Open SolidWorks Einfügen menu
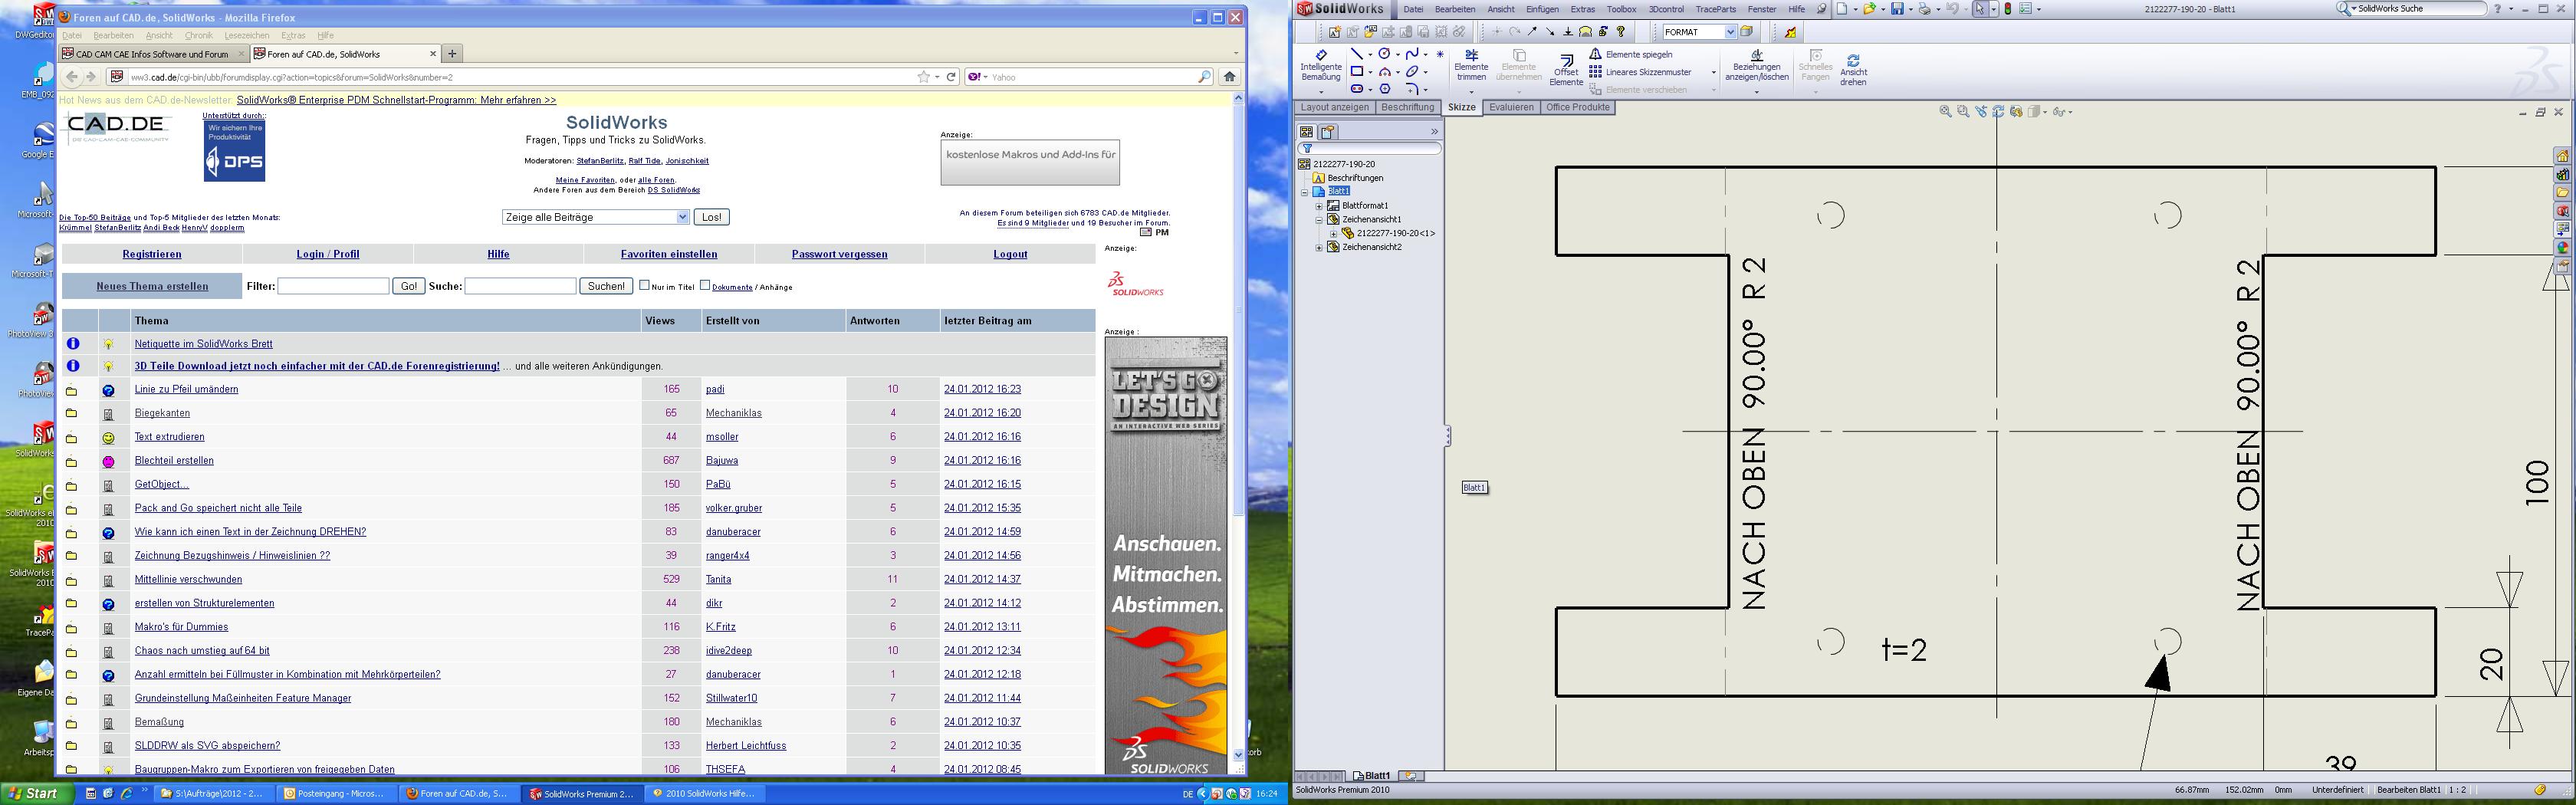 [1542, 9]
